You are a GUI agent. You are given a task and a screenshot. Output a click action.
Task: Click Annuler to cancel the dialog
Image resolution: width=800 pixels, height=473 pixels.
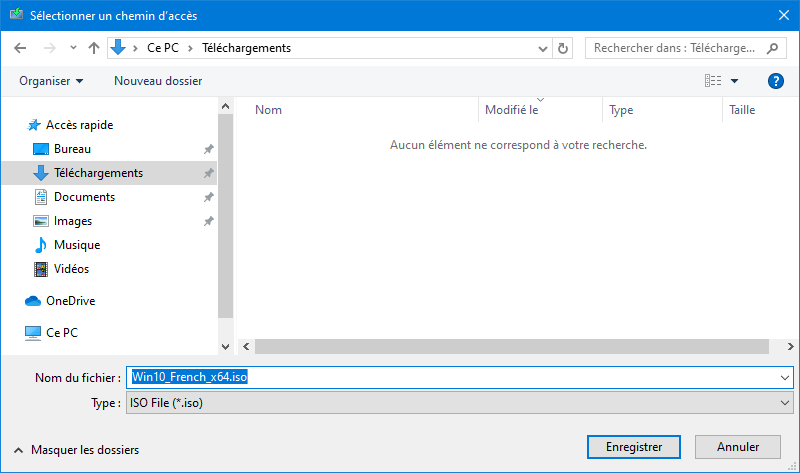click(738, 447)
